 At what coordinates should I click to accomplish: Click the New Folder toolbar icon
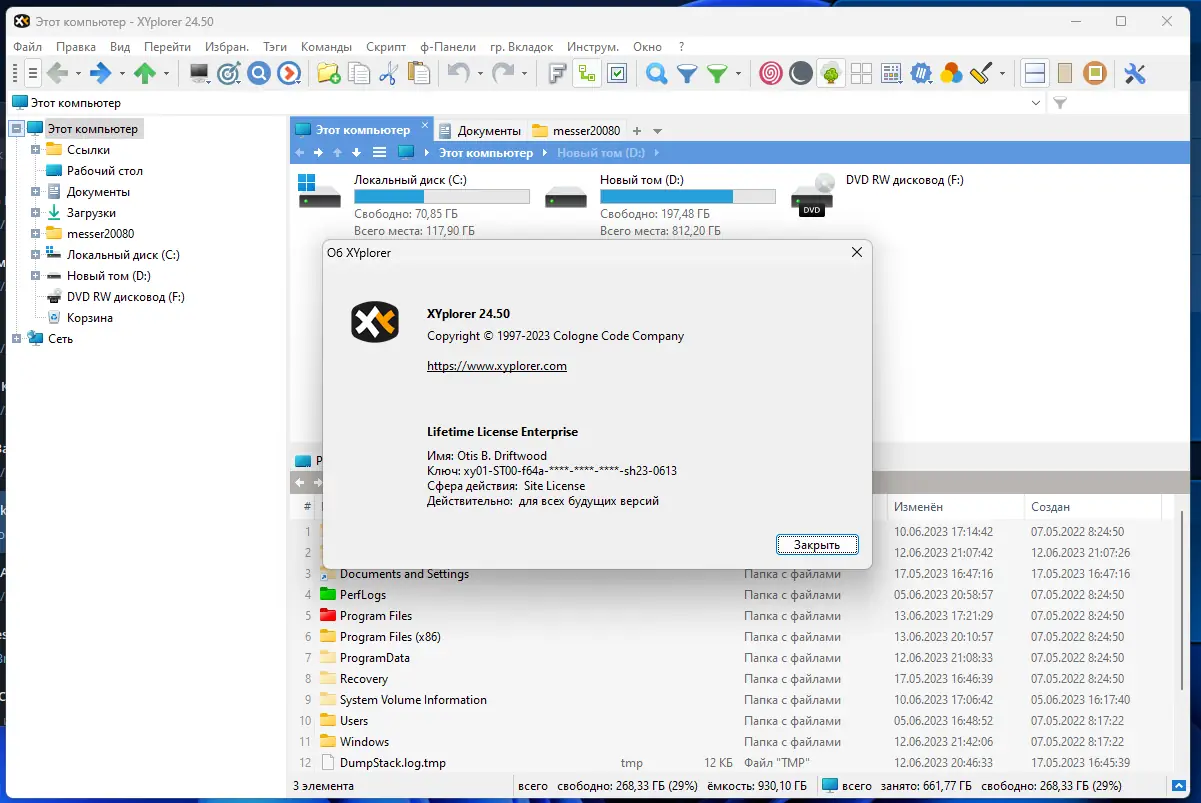point(327,73)
